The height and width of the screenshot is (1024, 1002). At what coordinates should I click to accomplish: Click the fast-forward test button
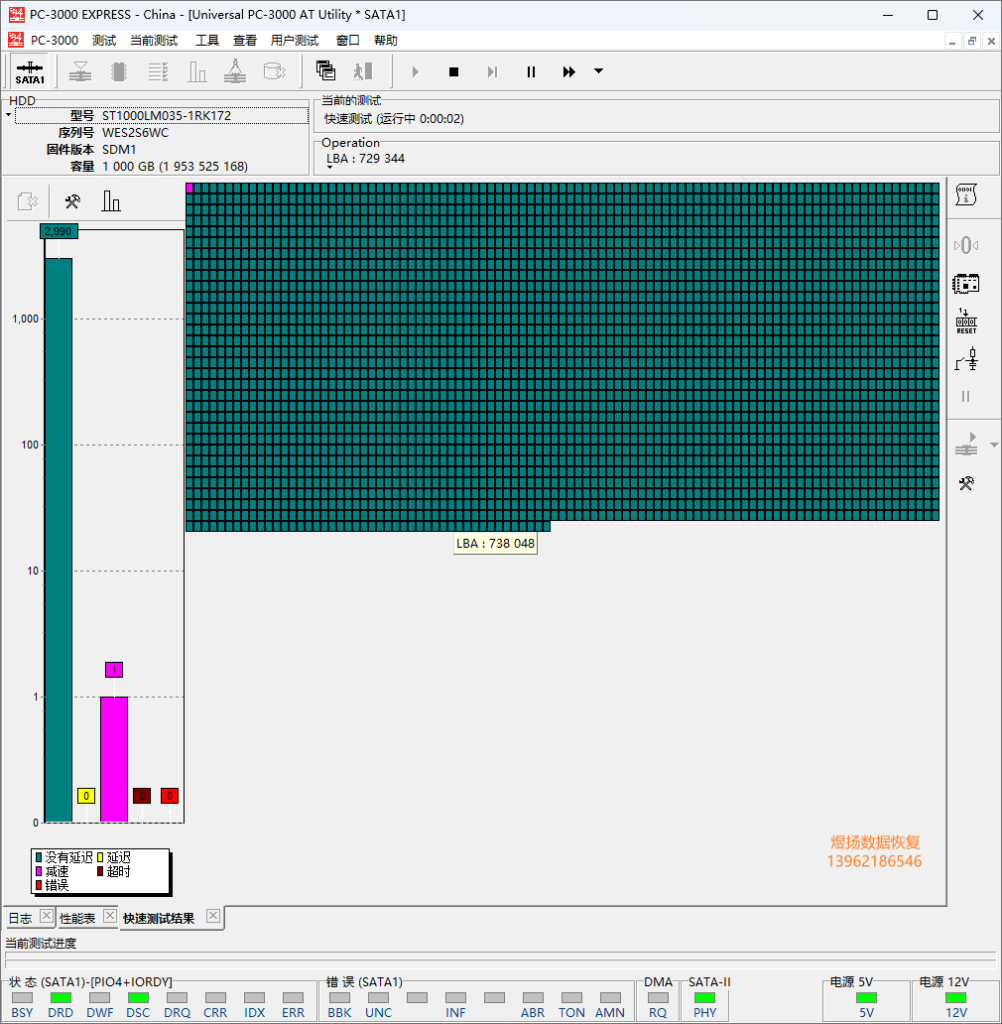pyautogui.click(x=569, y=72)
